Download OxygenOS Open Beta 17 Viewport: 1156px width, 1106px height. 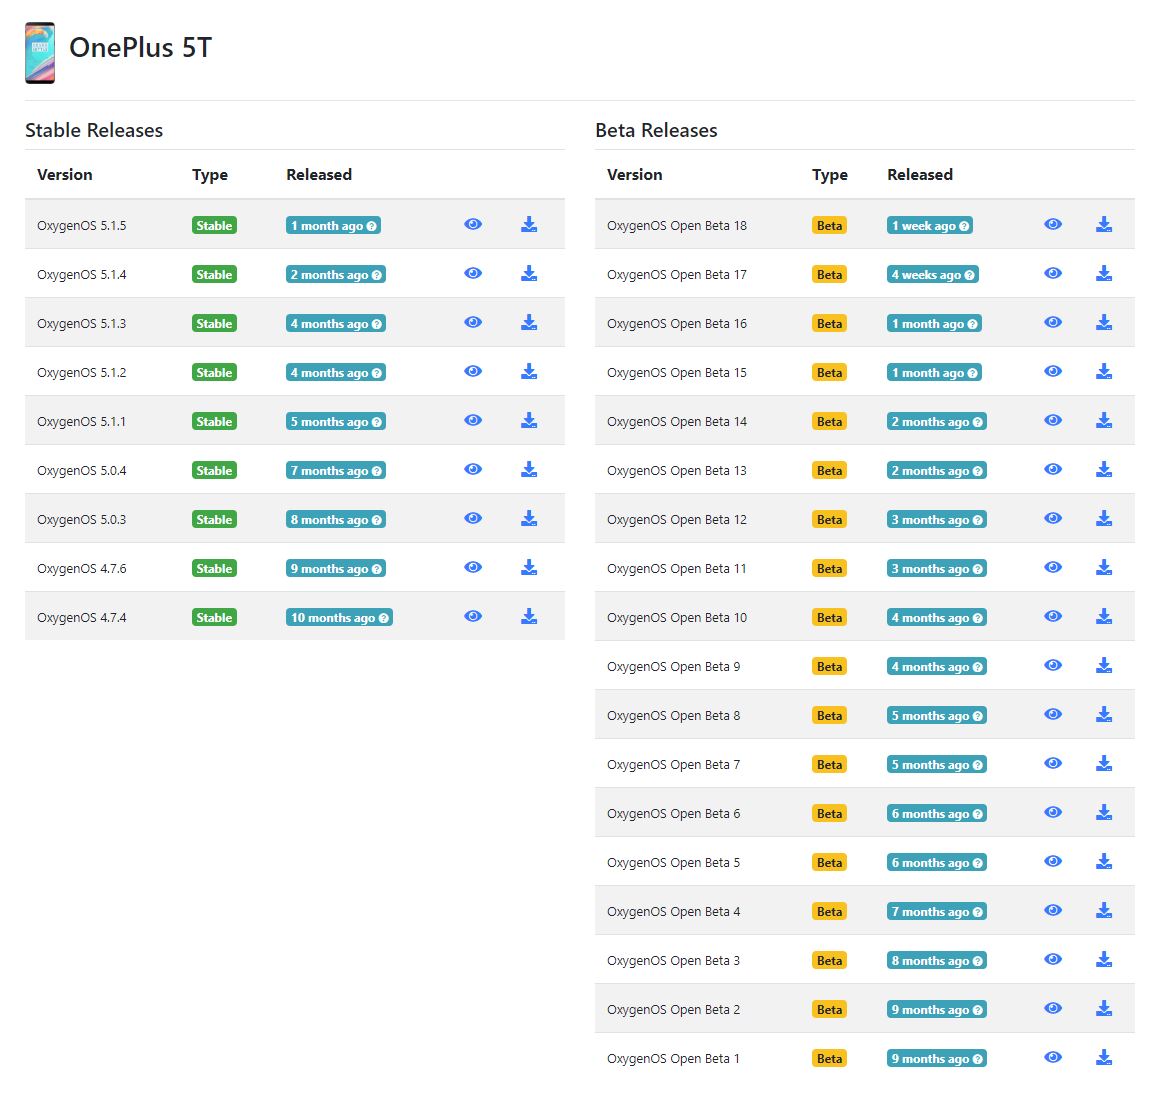click(1104, 274)
